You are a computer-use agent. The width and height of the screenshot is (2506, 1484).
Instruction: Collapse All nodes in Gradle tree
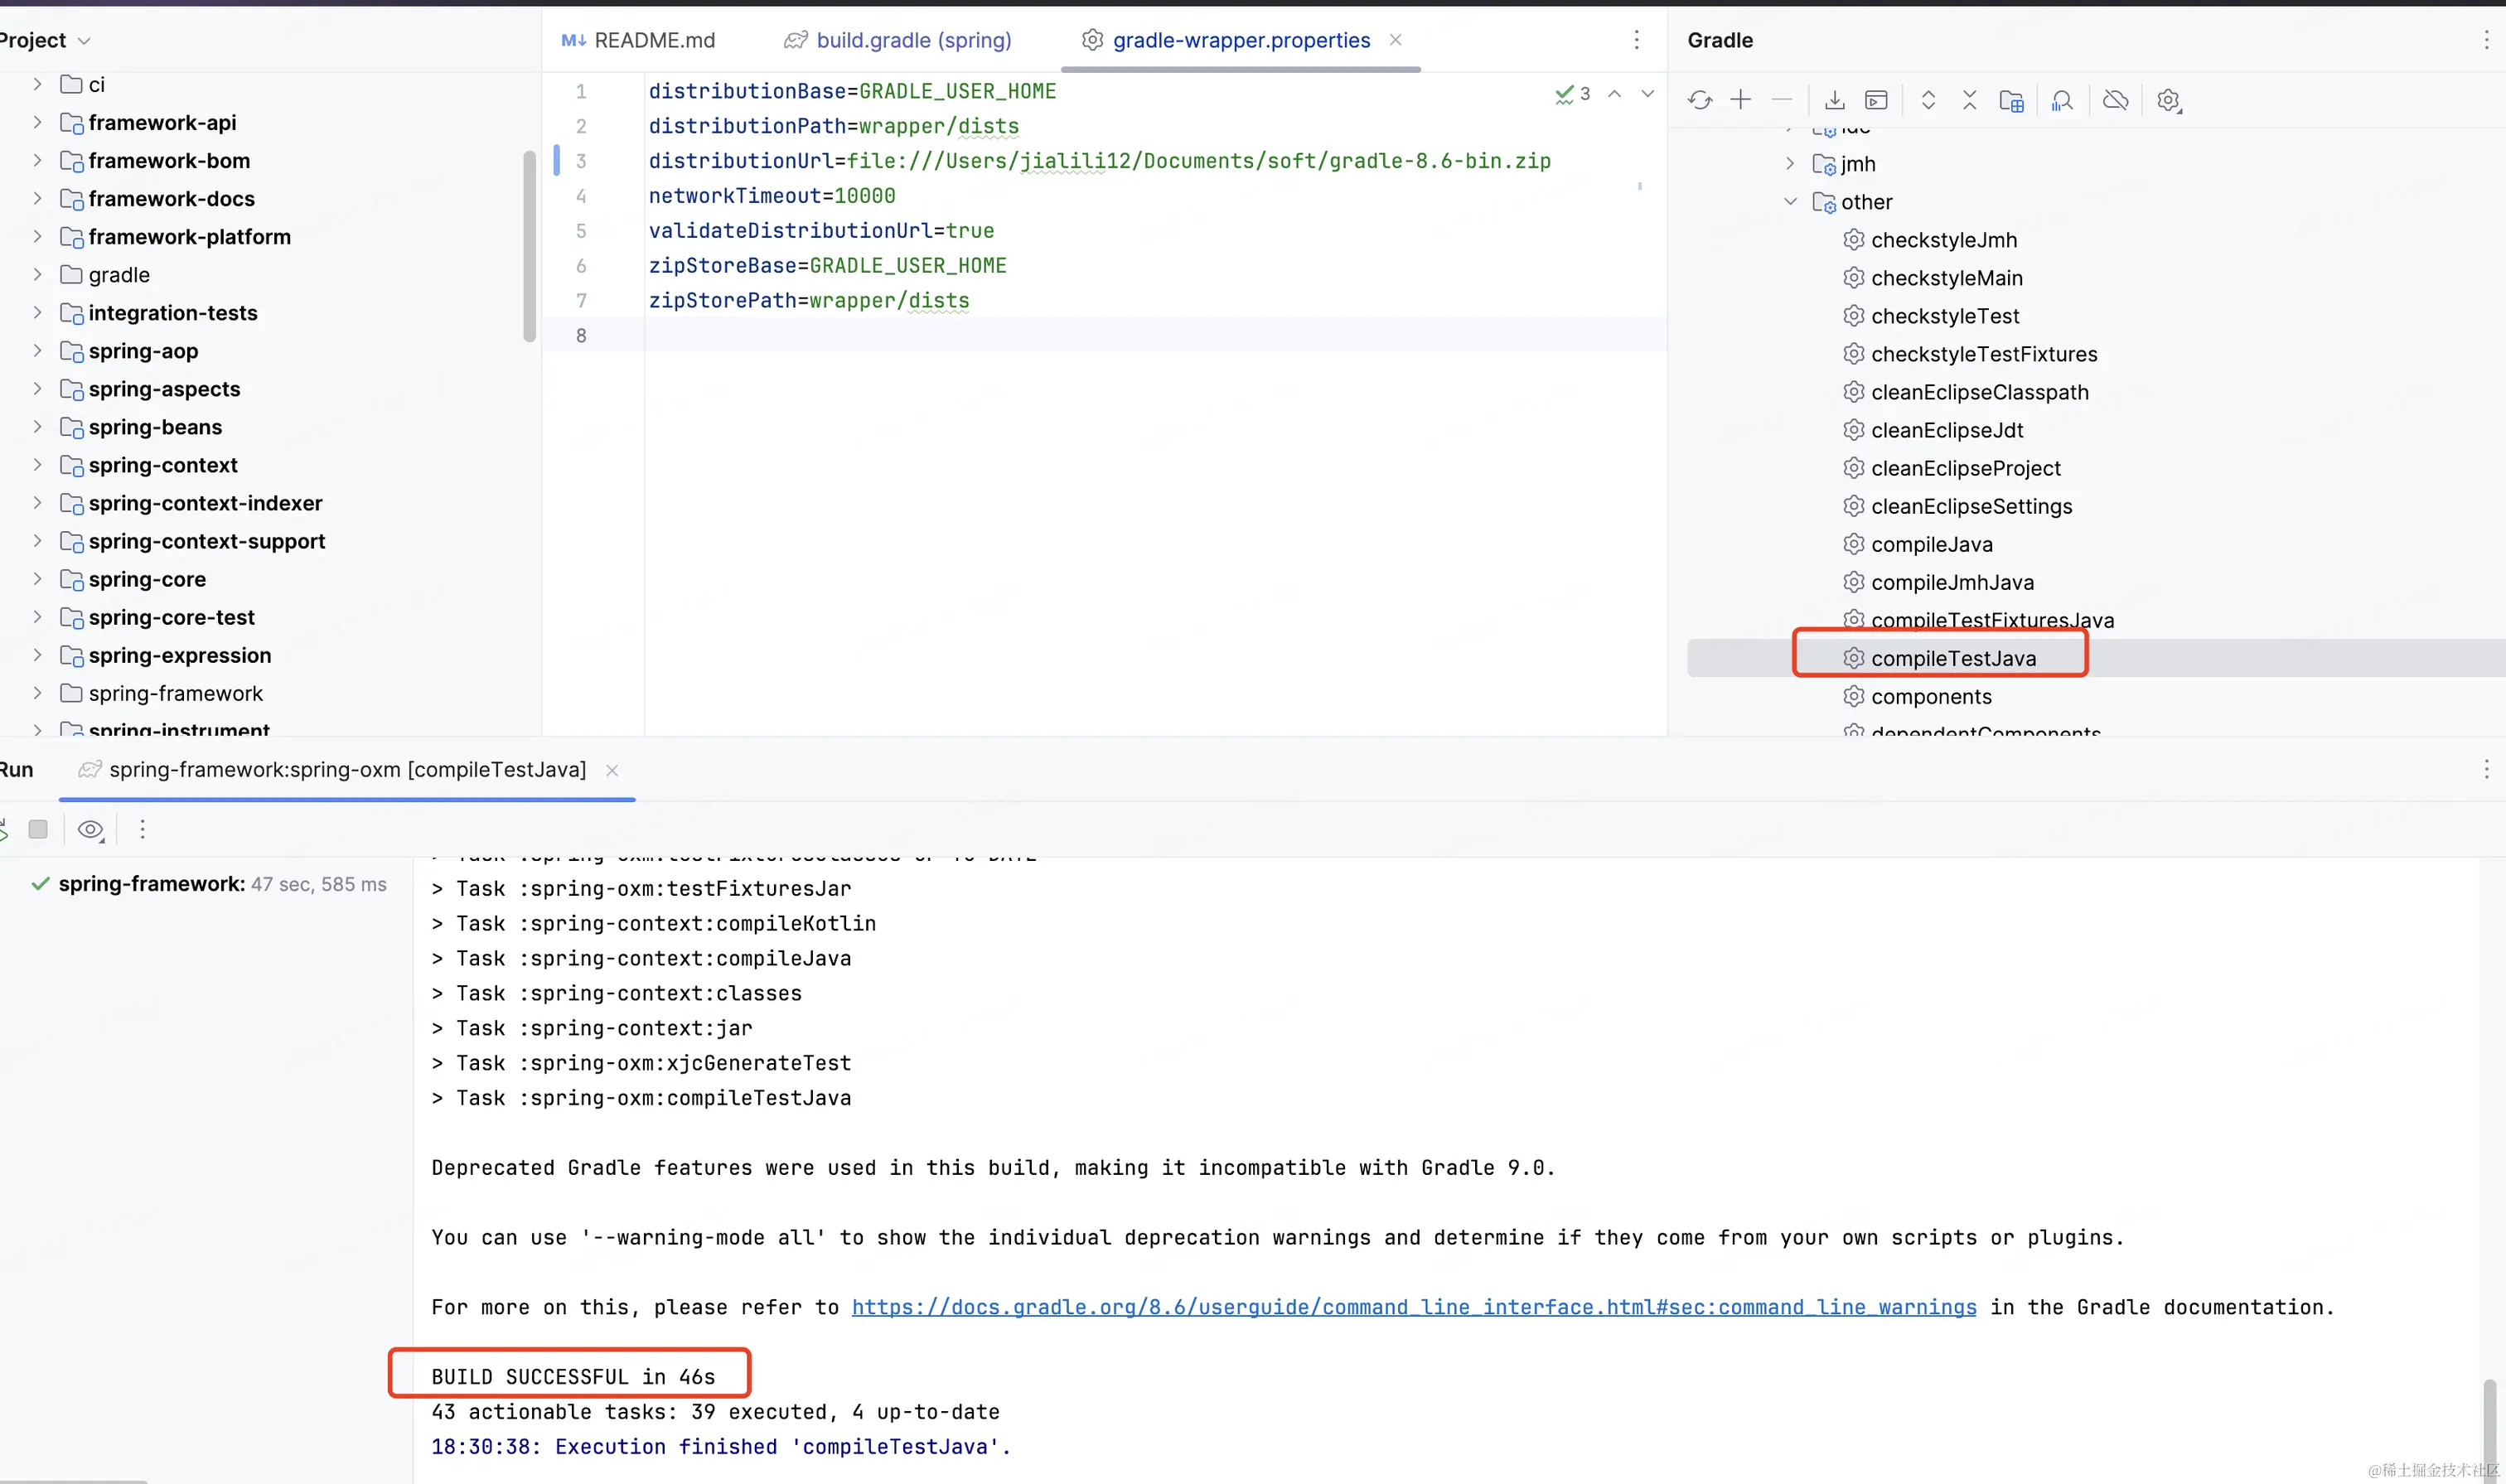click(x=1969, y=100)
